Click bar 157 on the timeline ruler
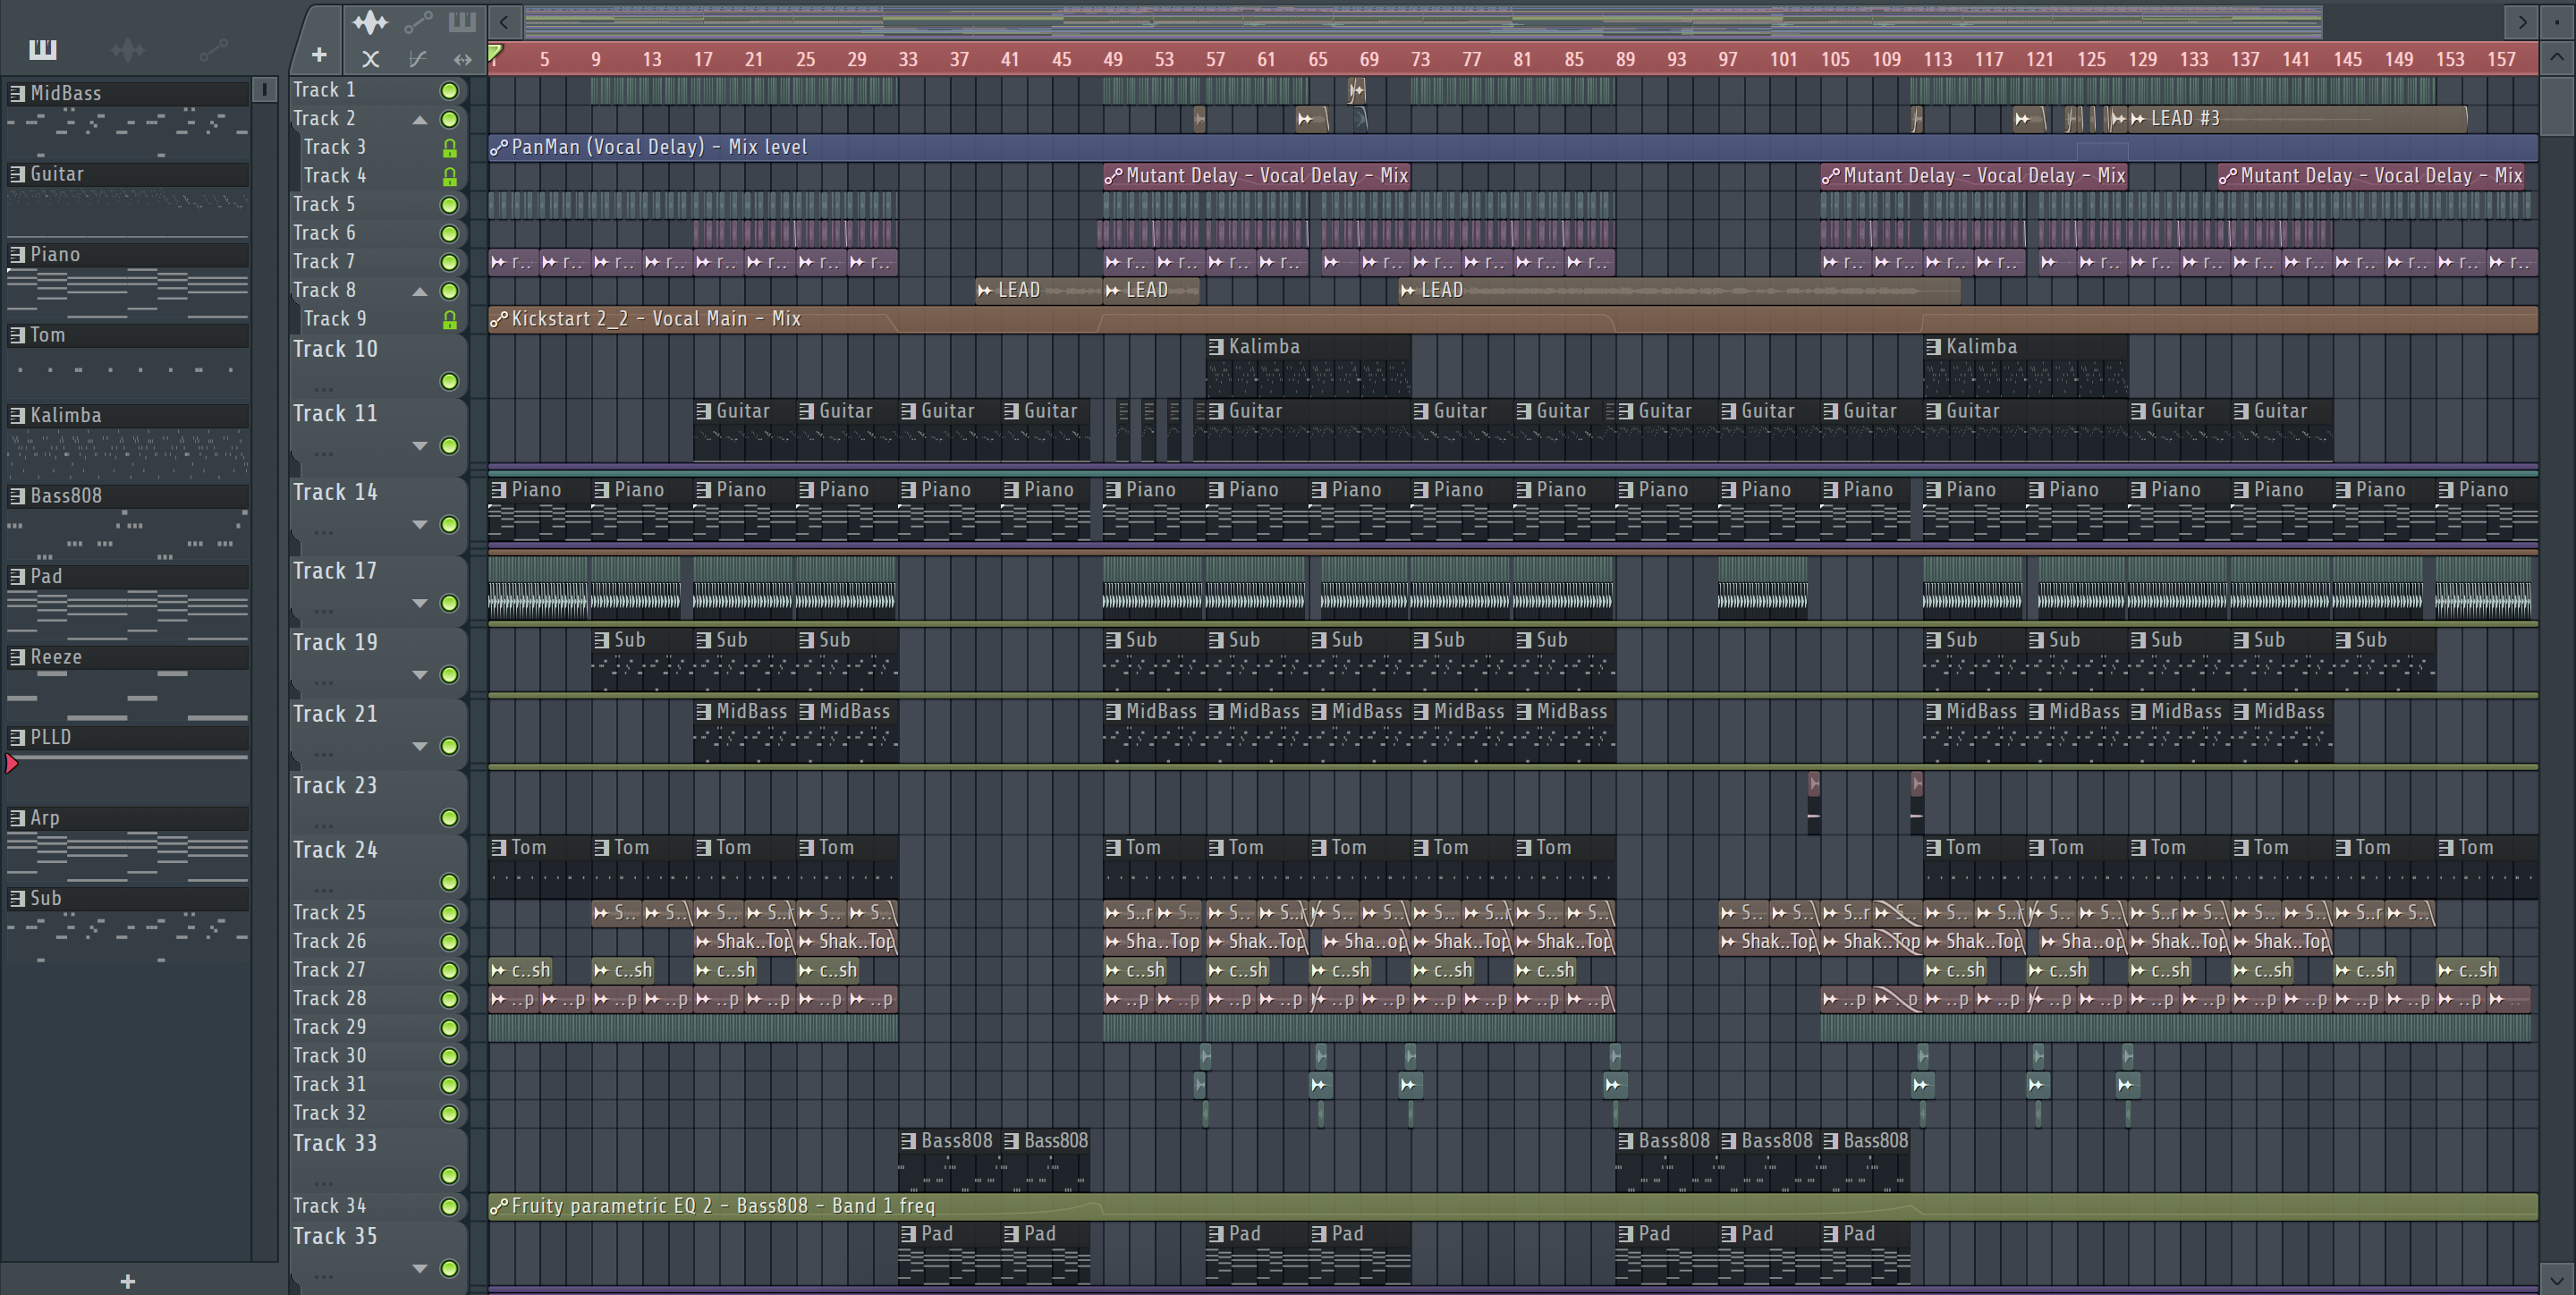The width and height of the screenshot is (2576, 1295). point(2501,59)
